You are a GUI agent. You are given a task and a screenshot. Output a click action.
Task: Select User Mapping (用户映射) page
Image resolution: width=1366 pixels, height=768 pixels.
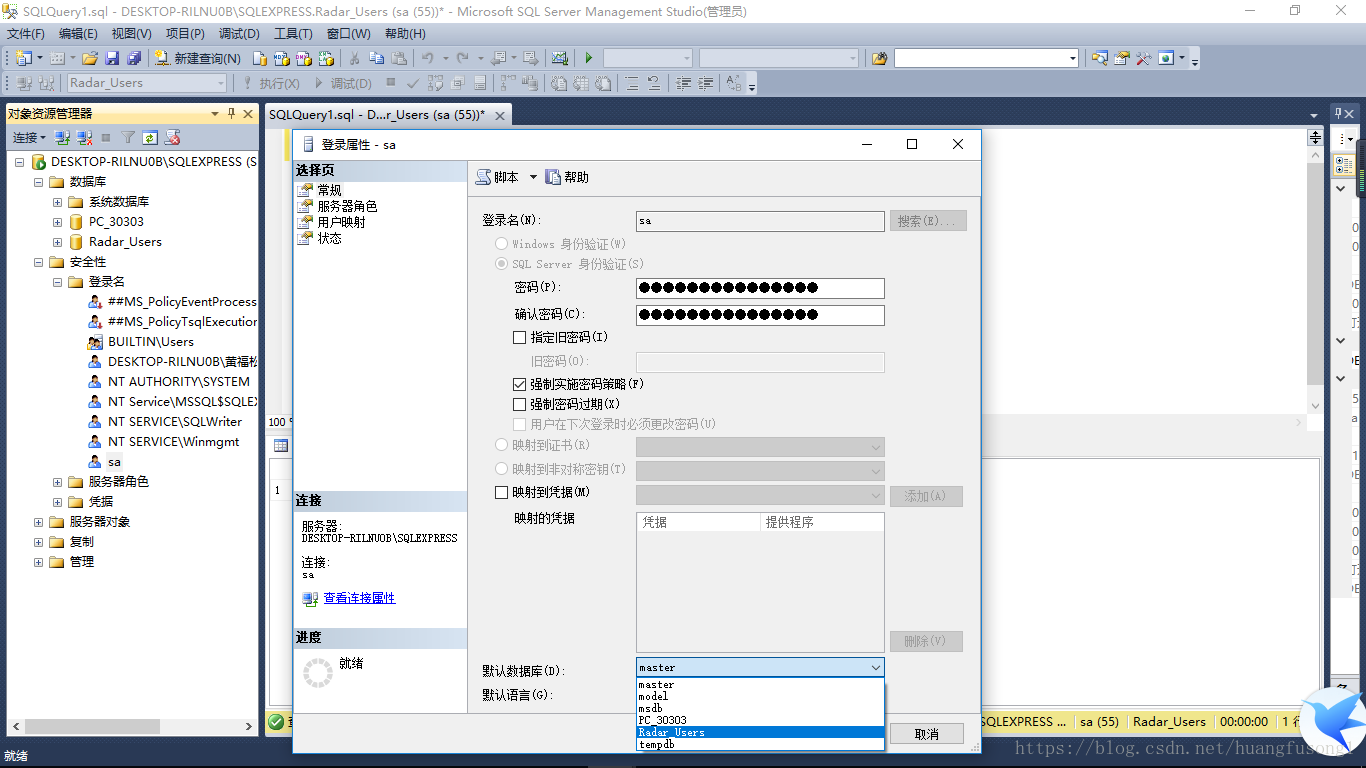tap(341, 222)
